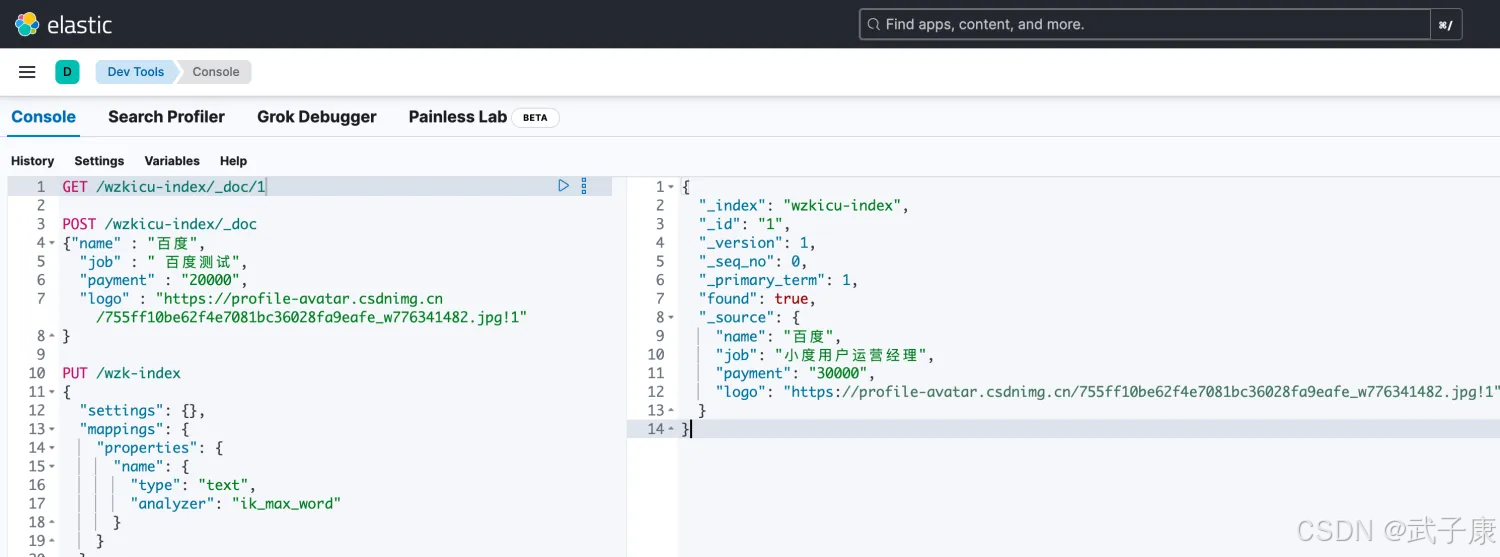Fold the properties block at line 14

52,449
